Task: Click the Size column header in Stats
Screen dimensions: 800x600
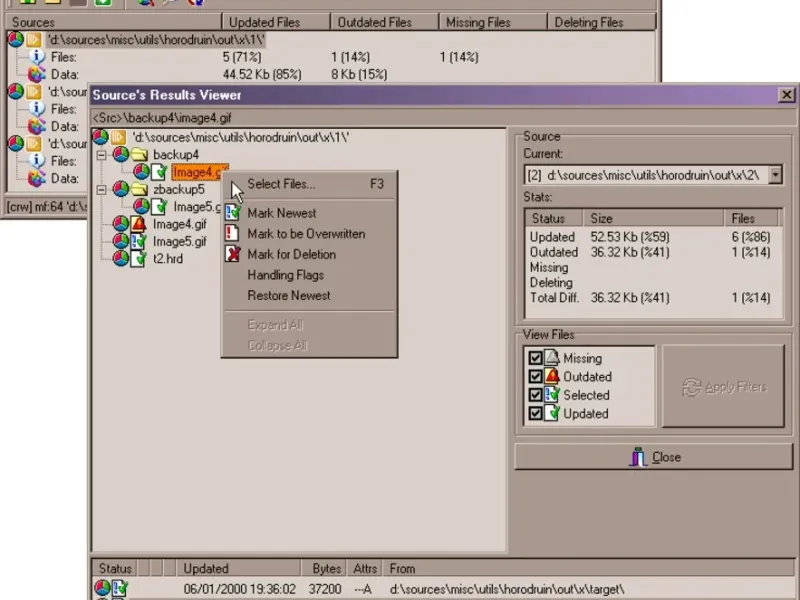Action: [654, 218]
